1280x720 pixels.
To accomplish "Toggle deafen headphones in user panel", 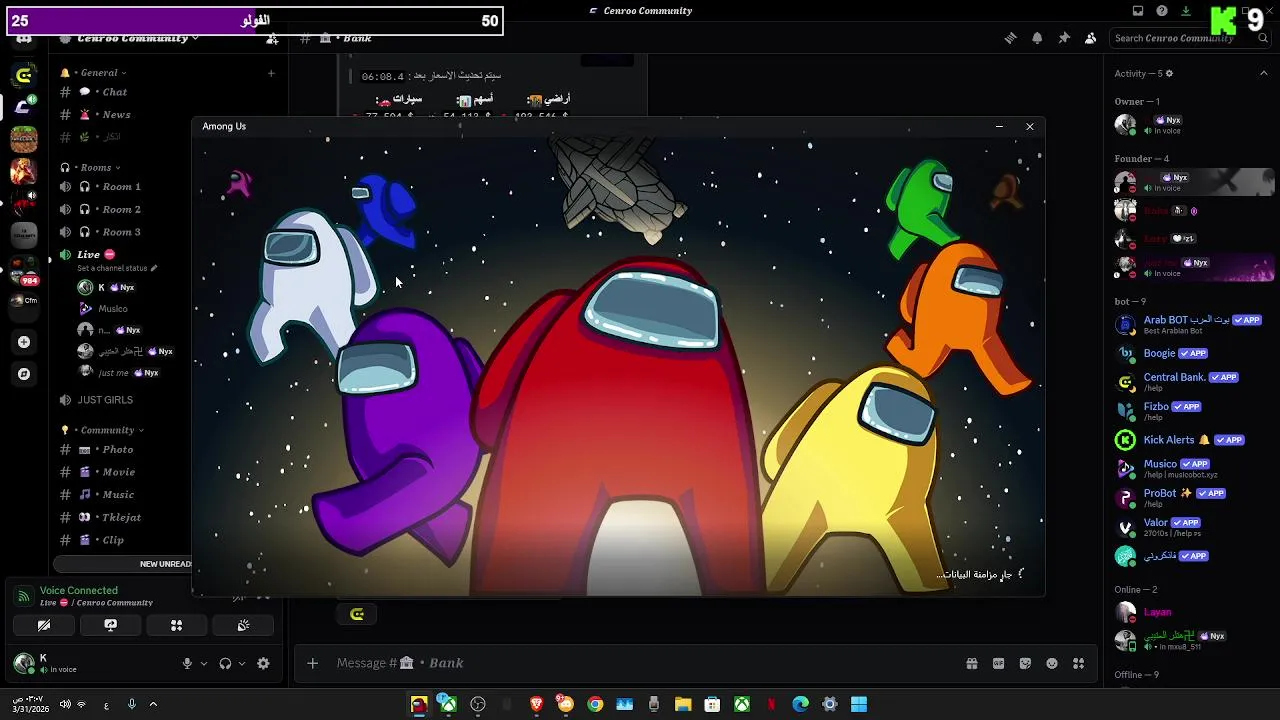I will 225,663.
